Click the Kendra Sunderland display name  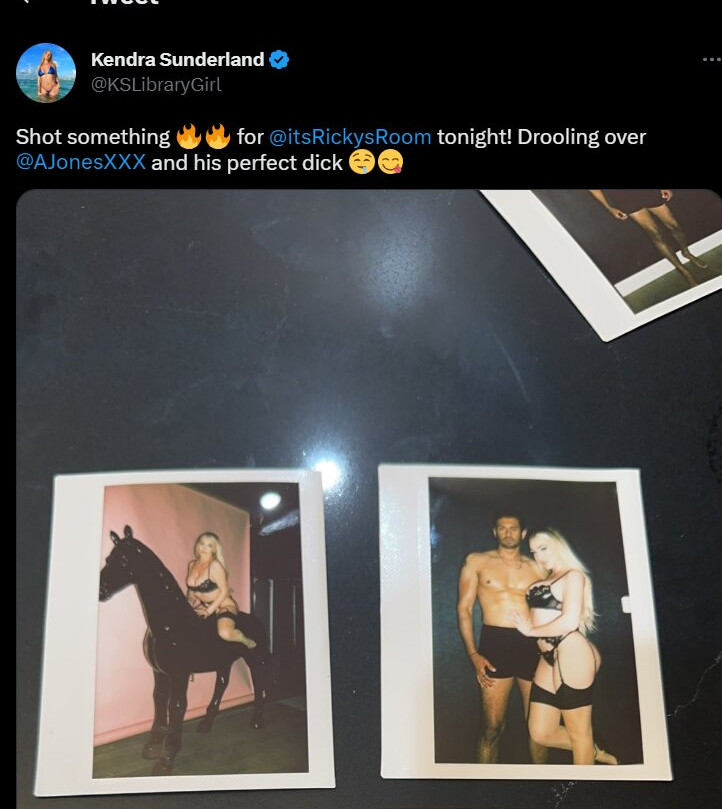tap(178, 60)
